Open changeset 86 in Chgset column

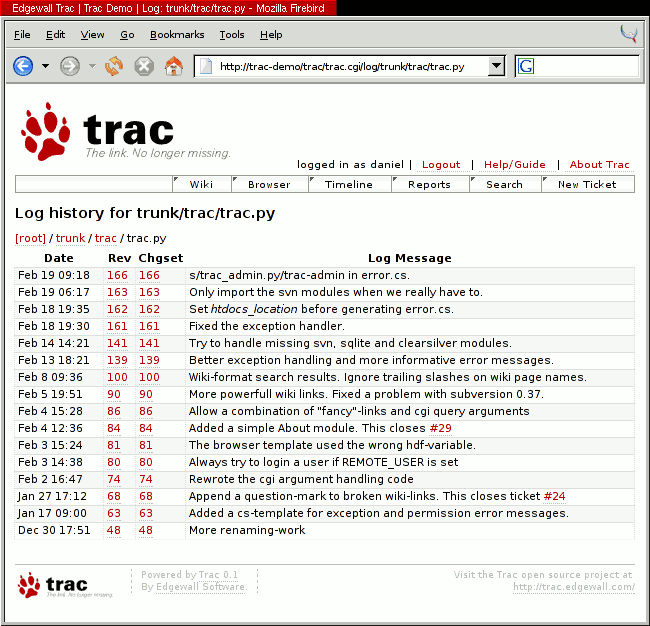tap(146, 411)
